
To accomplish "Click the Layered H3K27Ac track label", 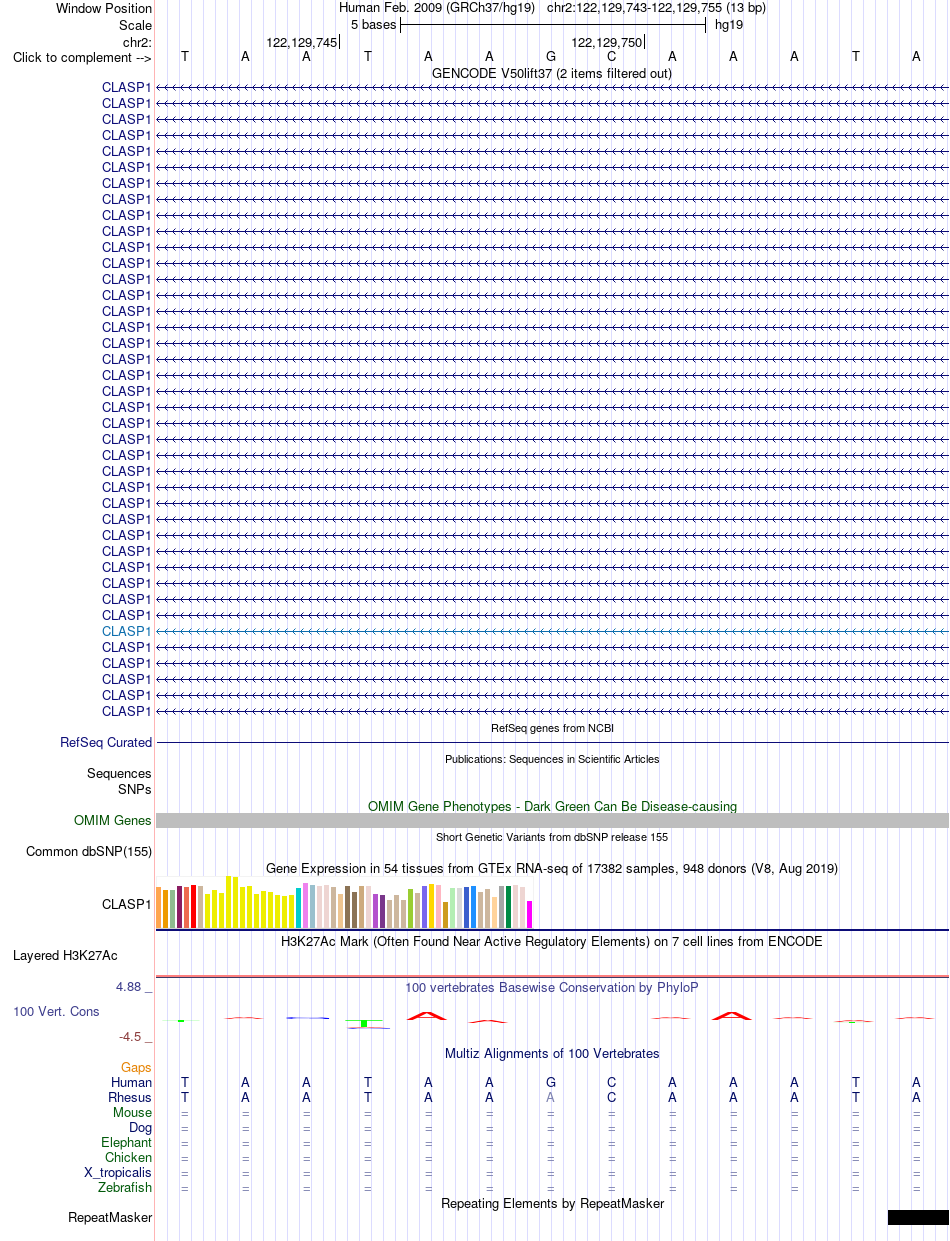I will [x=65, y=956].
